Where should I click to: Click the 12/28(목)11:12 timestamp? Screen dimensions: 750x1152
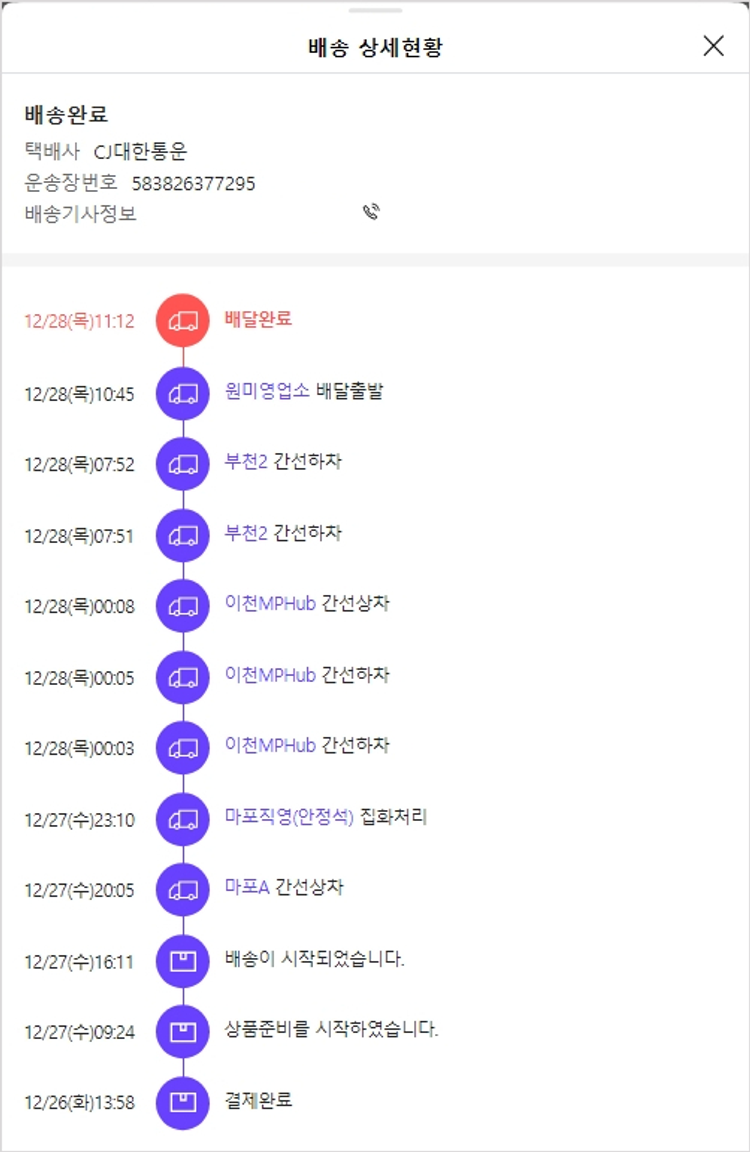pyautogui.click(x=79, y=322)
